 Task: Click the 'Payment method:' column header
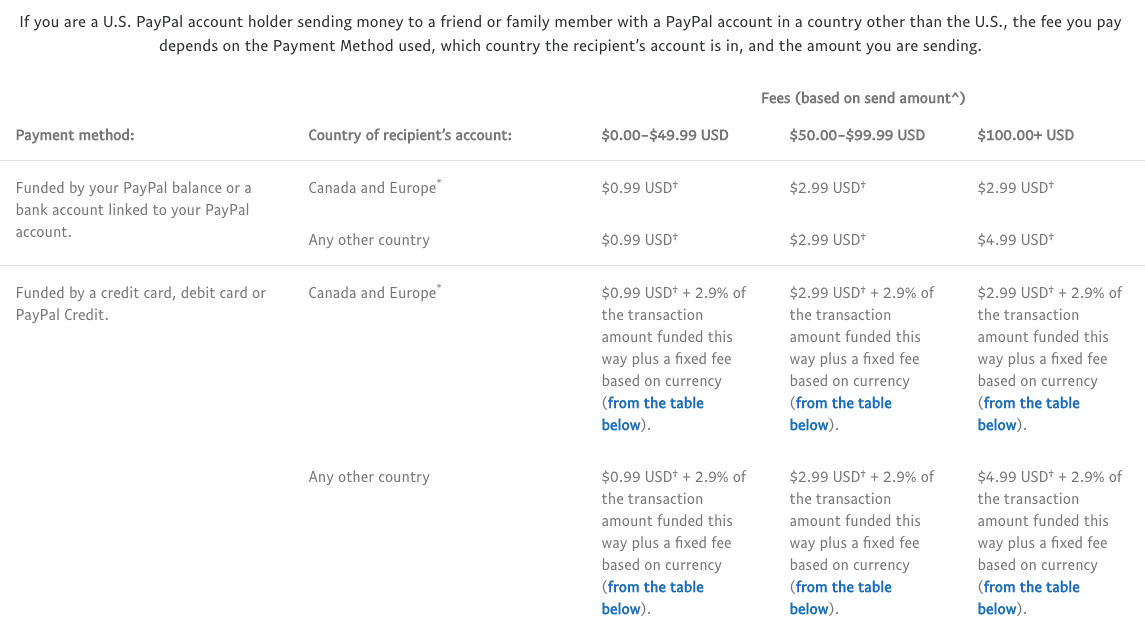(75, 135)
